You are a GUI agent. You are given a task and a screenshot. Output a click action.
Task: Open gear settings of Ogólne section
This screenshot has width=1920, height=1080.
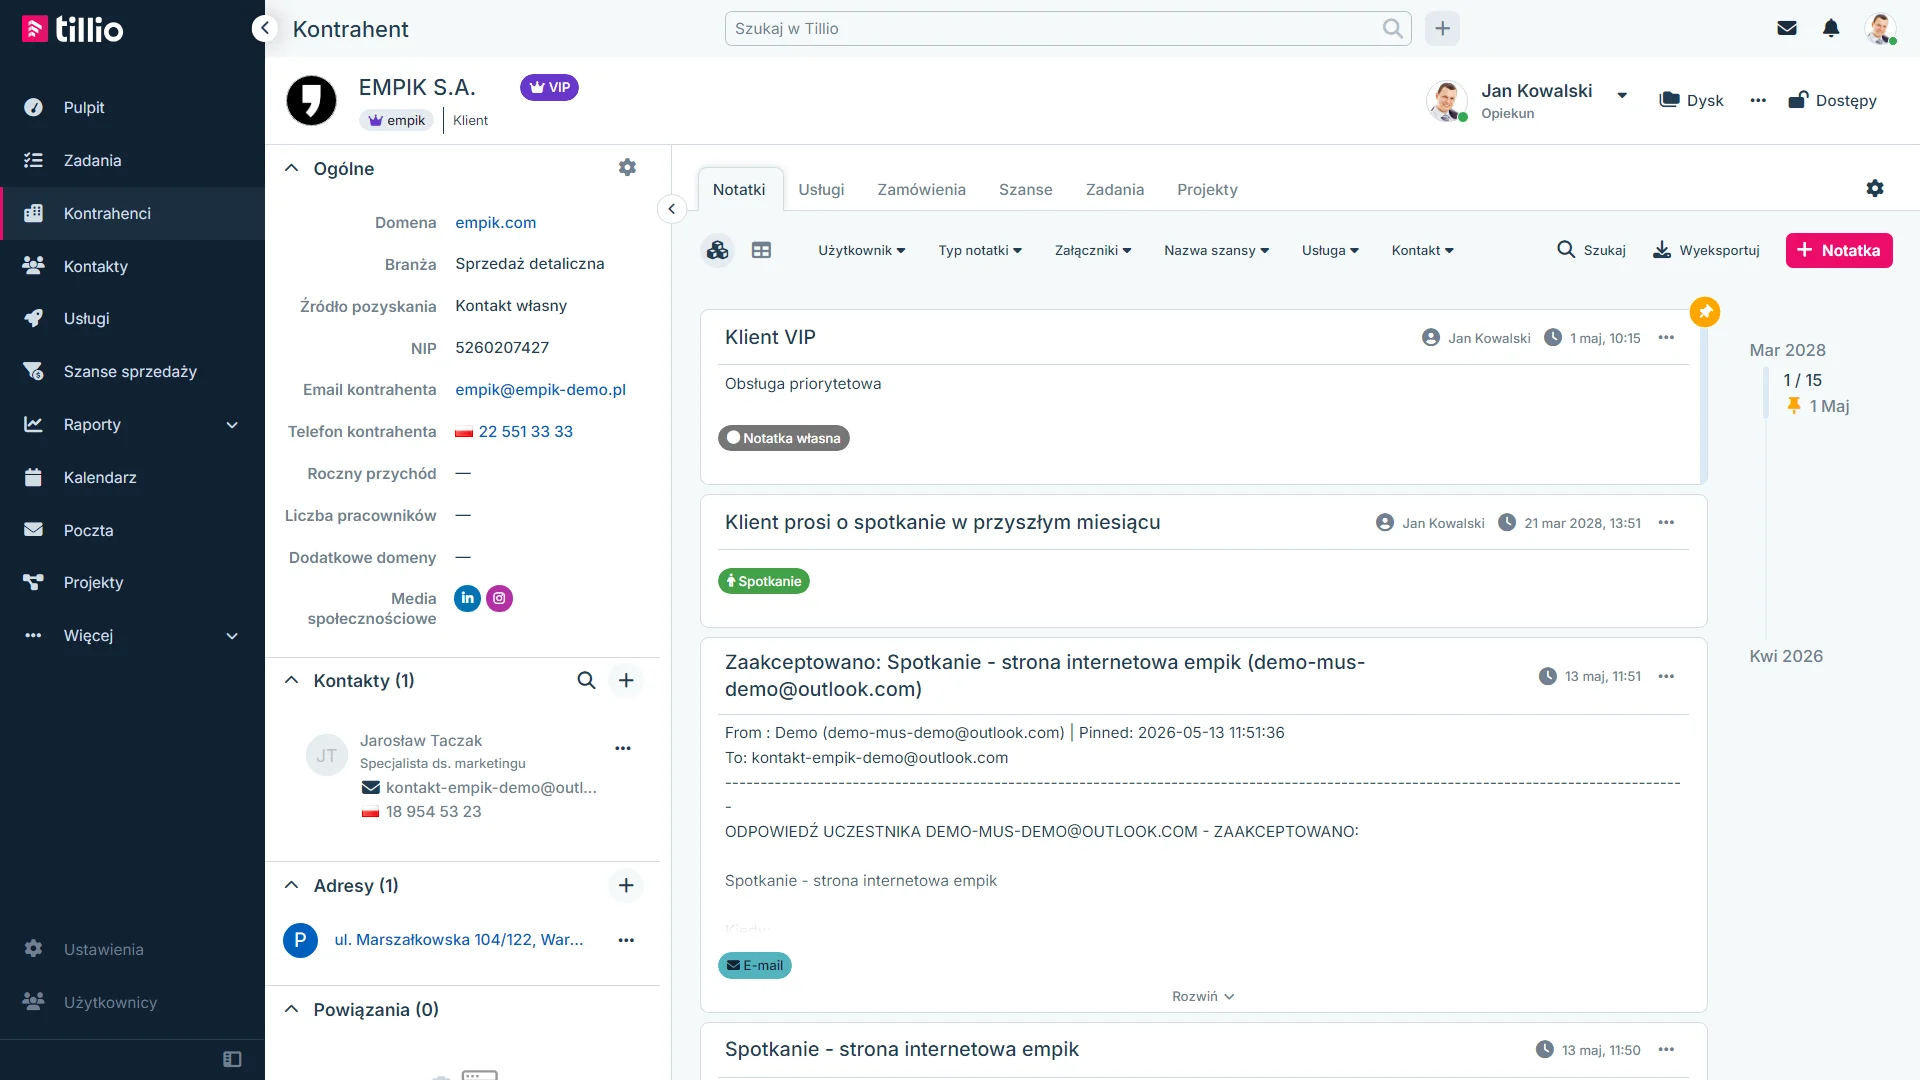[x=627, y=168]
